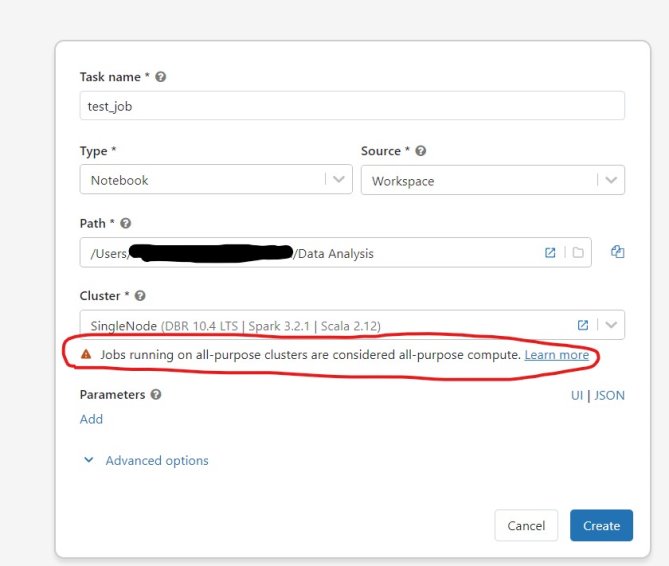The image size is (669, 566).
Task: Select the SingleNode cluster field
Action: tap(352, 325)
